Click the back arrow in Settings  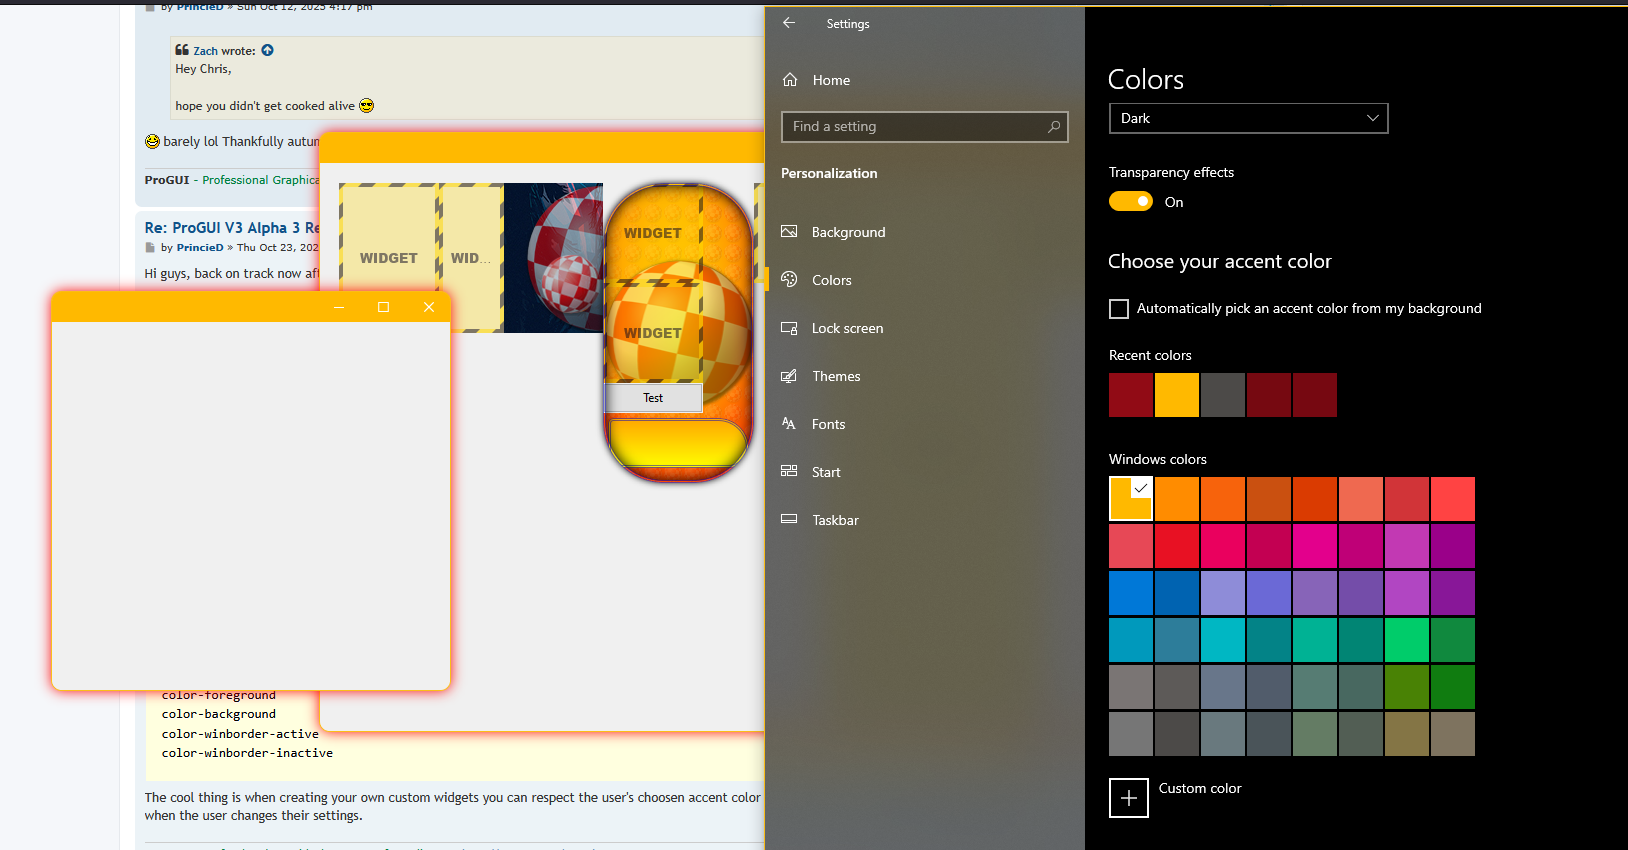coord(789,23)
